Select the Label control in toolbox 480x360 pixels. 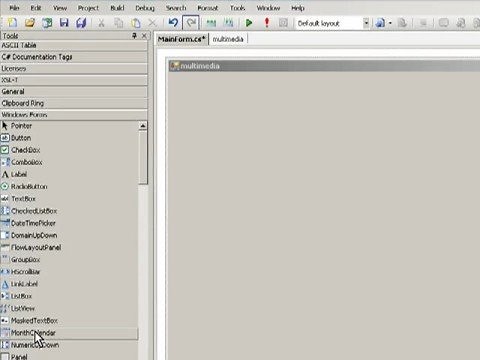pos(69,174)
